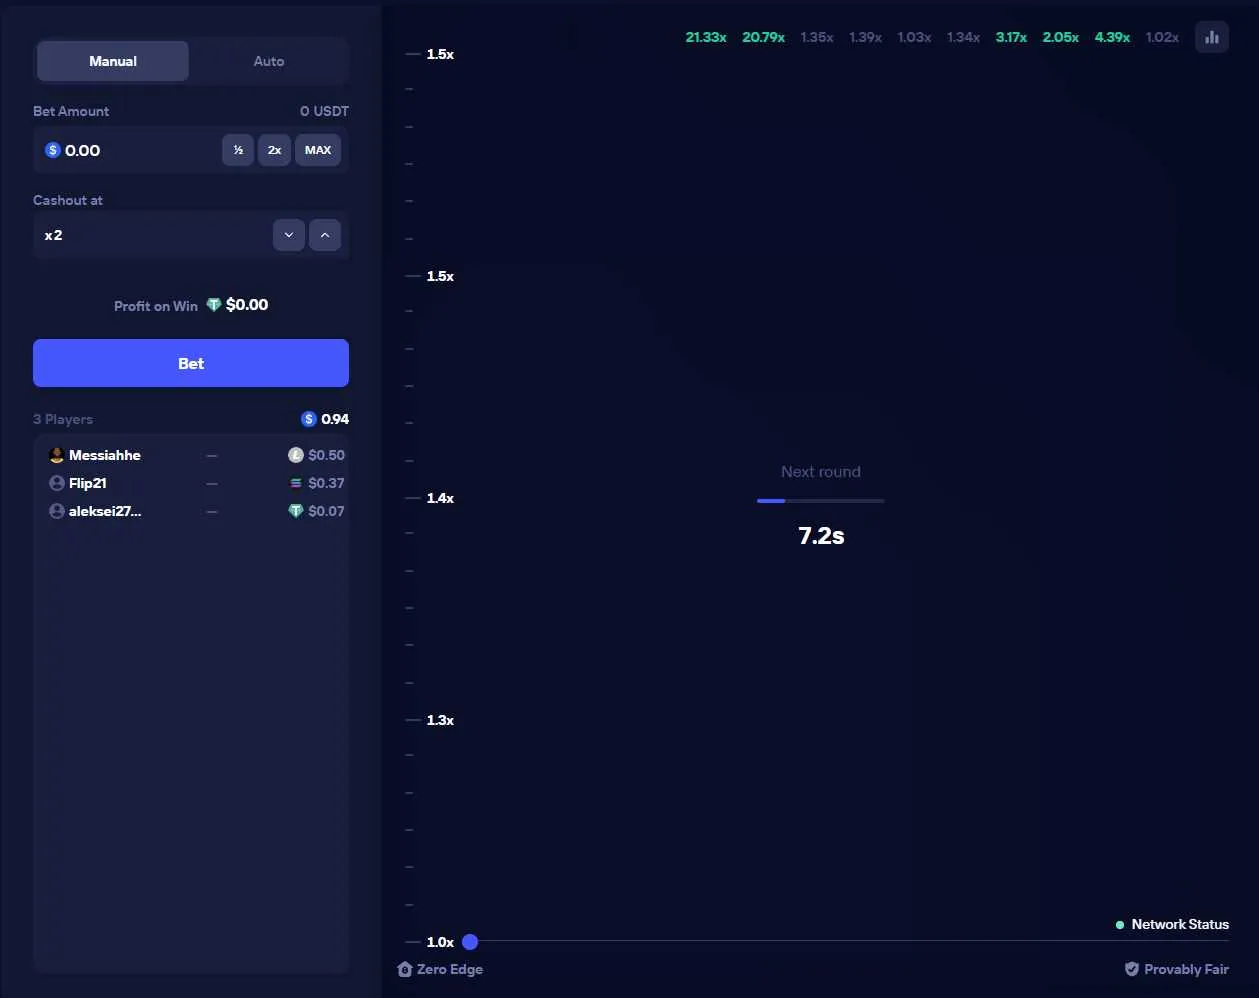This screenshot has height=998, width=1259.
Task: Increase the cashout multiplier with up chevron
Action: click(x=325, y=235)
